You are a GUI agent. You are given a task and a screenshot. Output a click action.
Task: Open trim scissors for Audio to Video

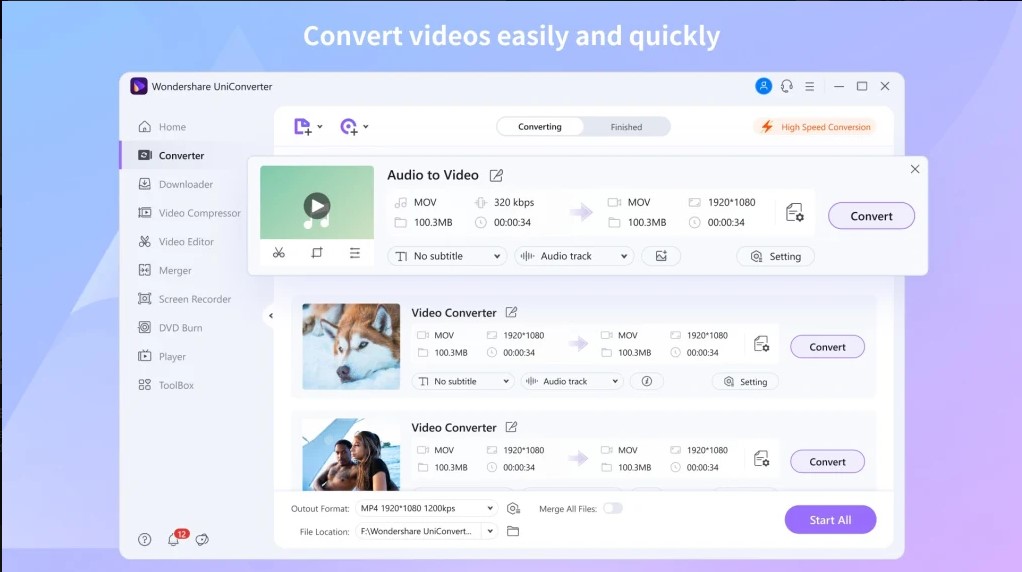click(x=279, y=252)
